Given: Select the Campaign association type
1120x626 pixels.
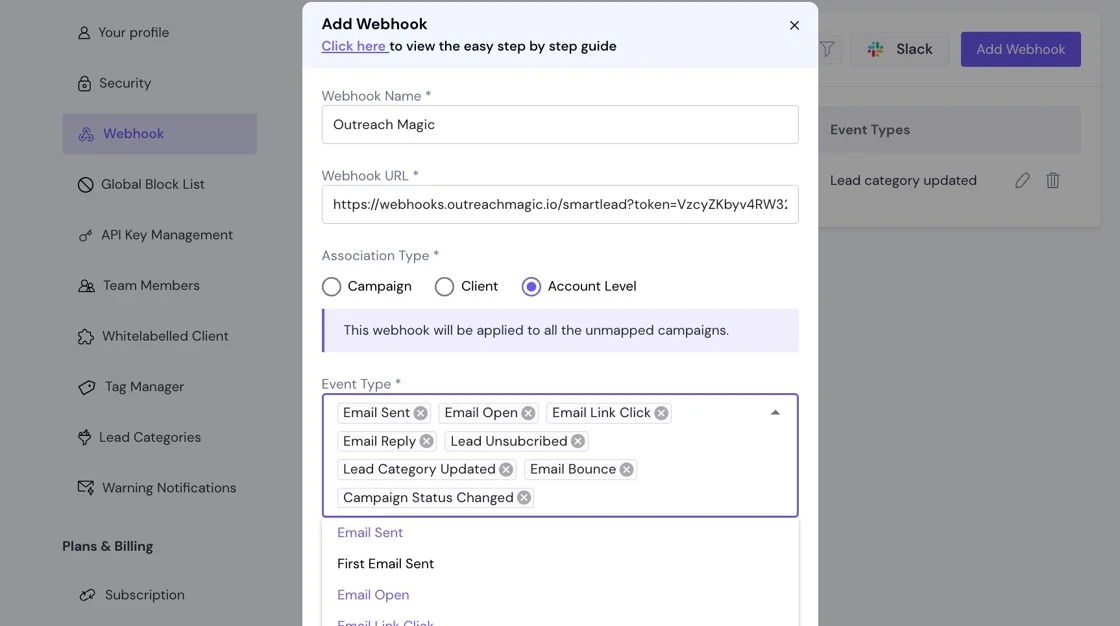Looking at the screenshot, I should (x=331, y=286).
